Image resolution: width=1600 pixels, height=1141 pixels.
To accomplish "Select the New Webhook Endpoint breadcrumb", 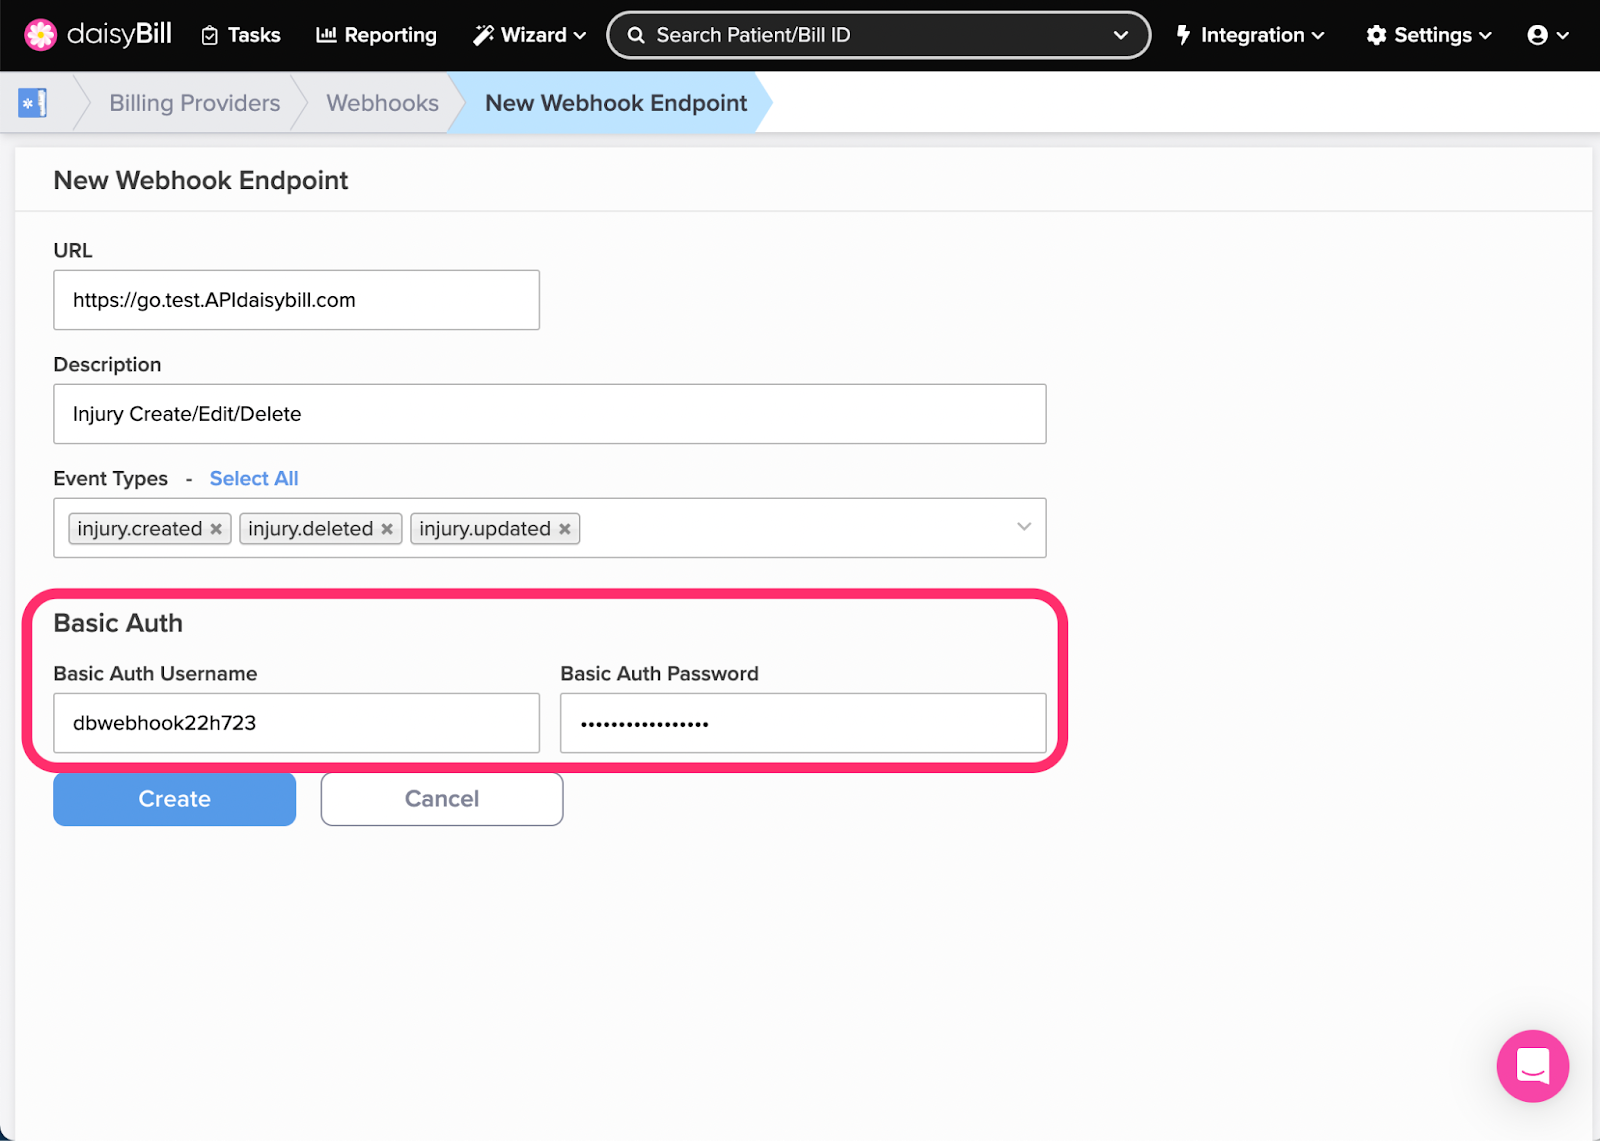I will [x=616, y=103].
